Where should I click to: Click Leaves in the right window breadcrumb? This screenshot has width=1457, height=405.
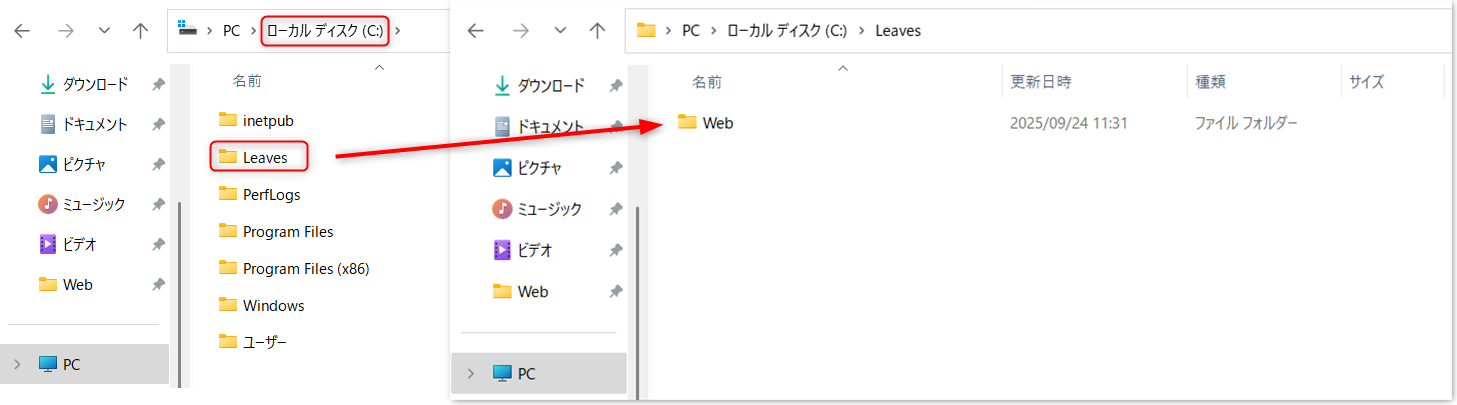[x=897, y=31]
